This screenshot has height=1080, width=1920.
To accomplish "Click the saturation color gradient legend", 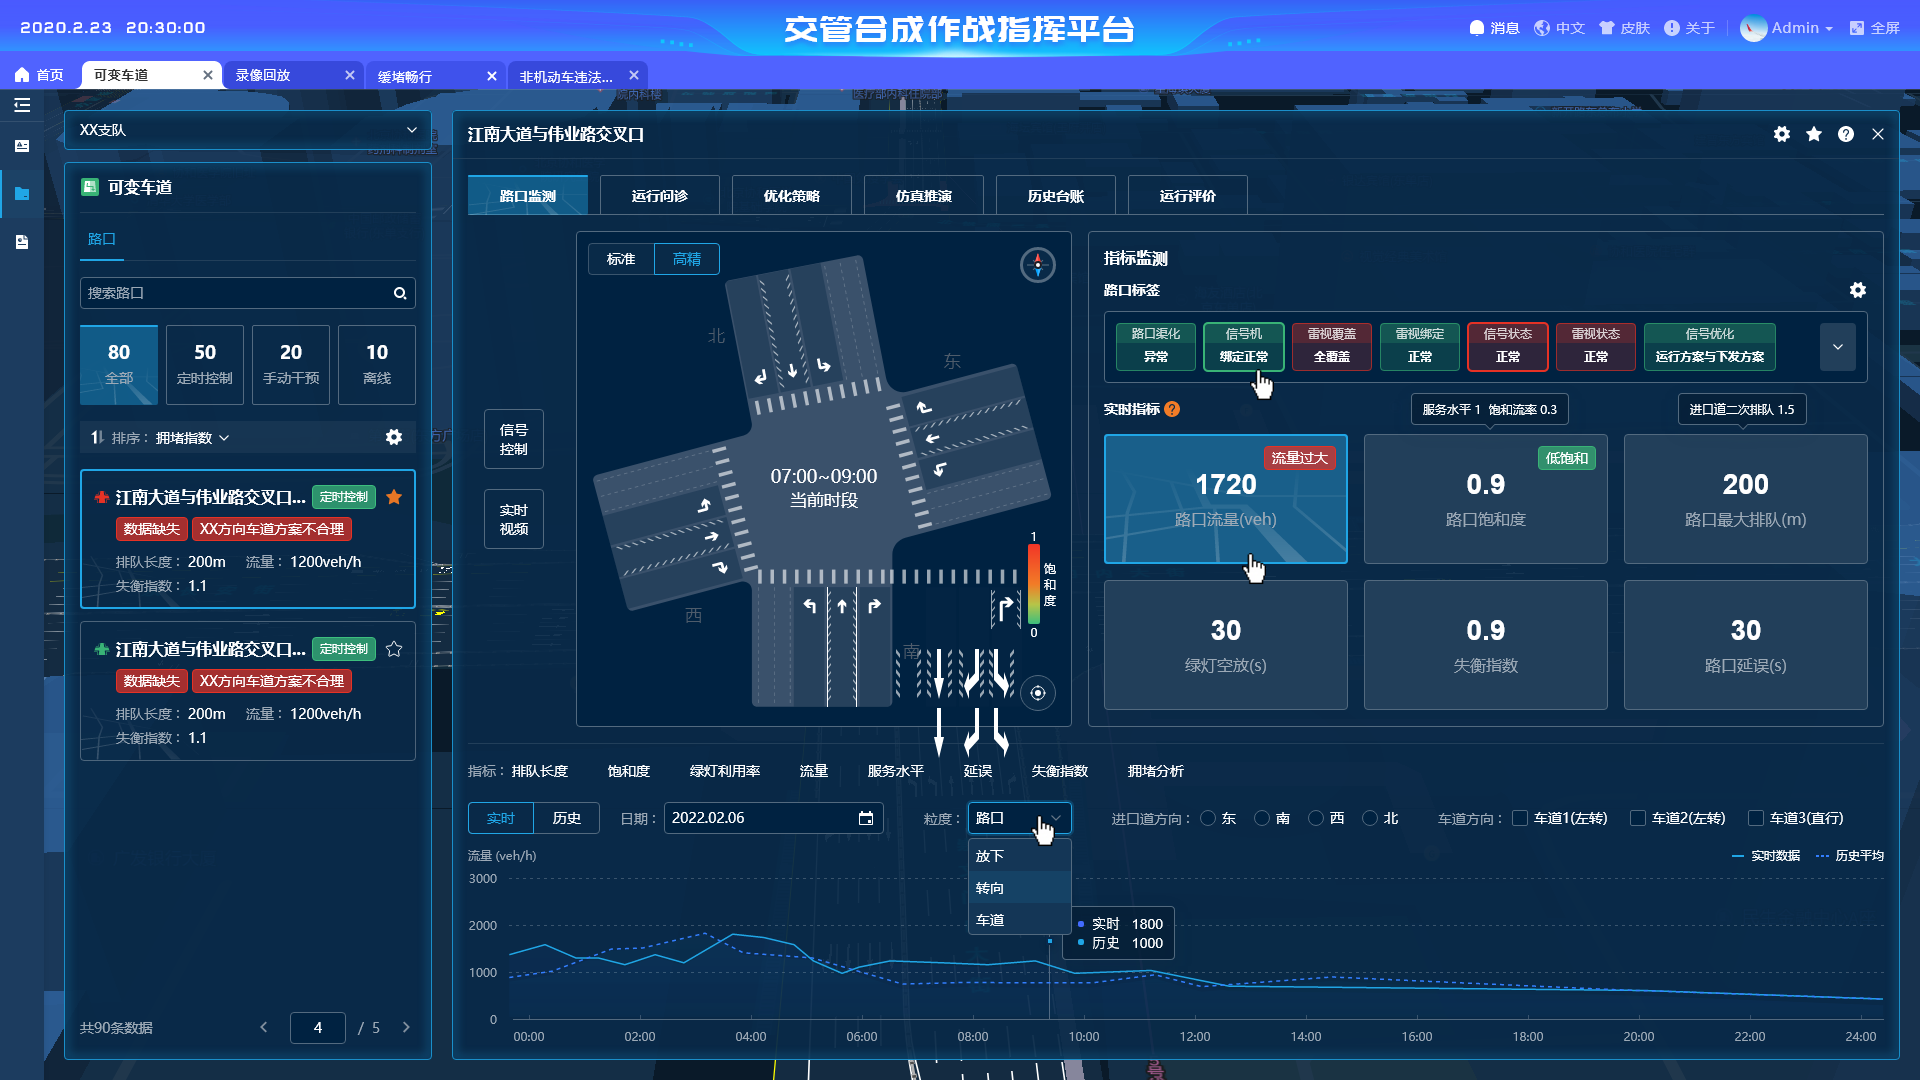I will pyautogui.click(x=1034, y=585).
